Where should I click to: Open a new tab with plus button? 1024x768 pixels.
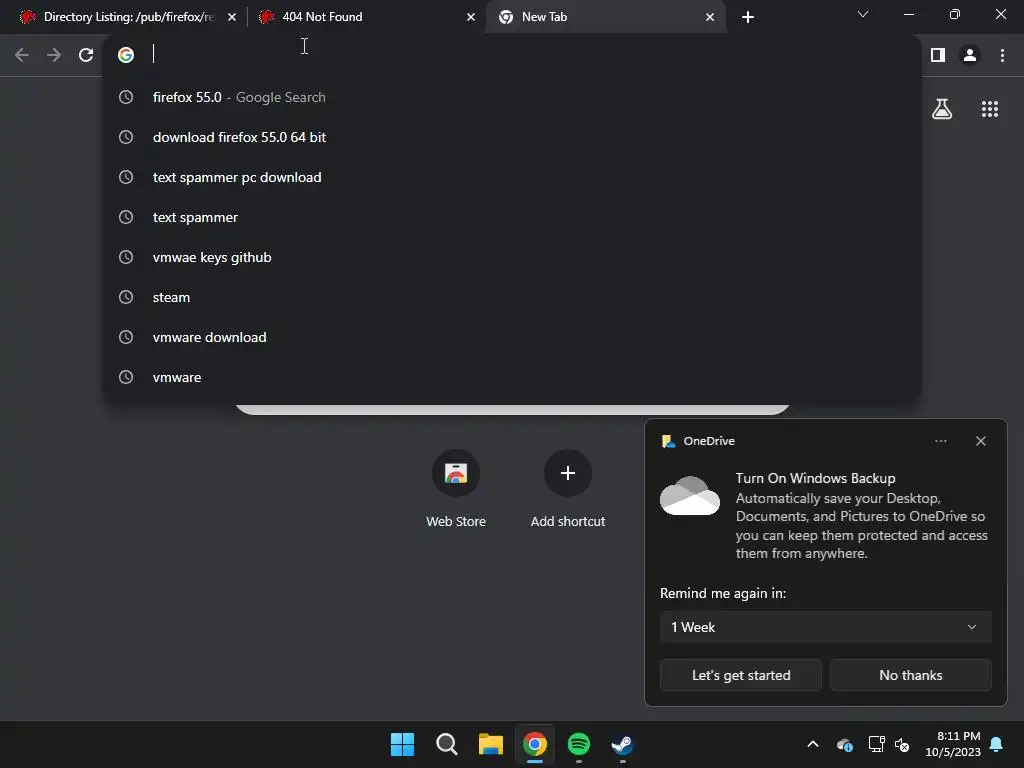[748, 17]
